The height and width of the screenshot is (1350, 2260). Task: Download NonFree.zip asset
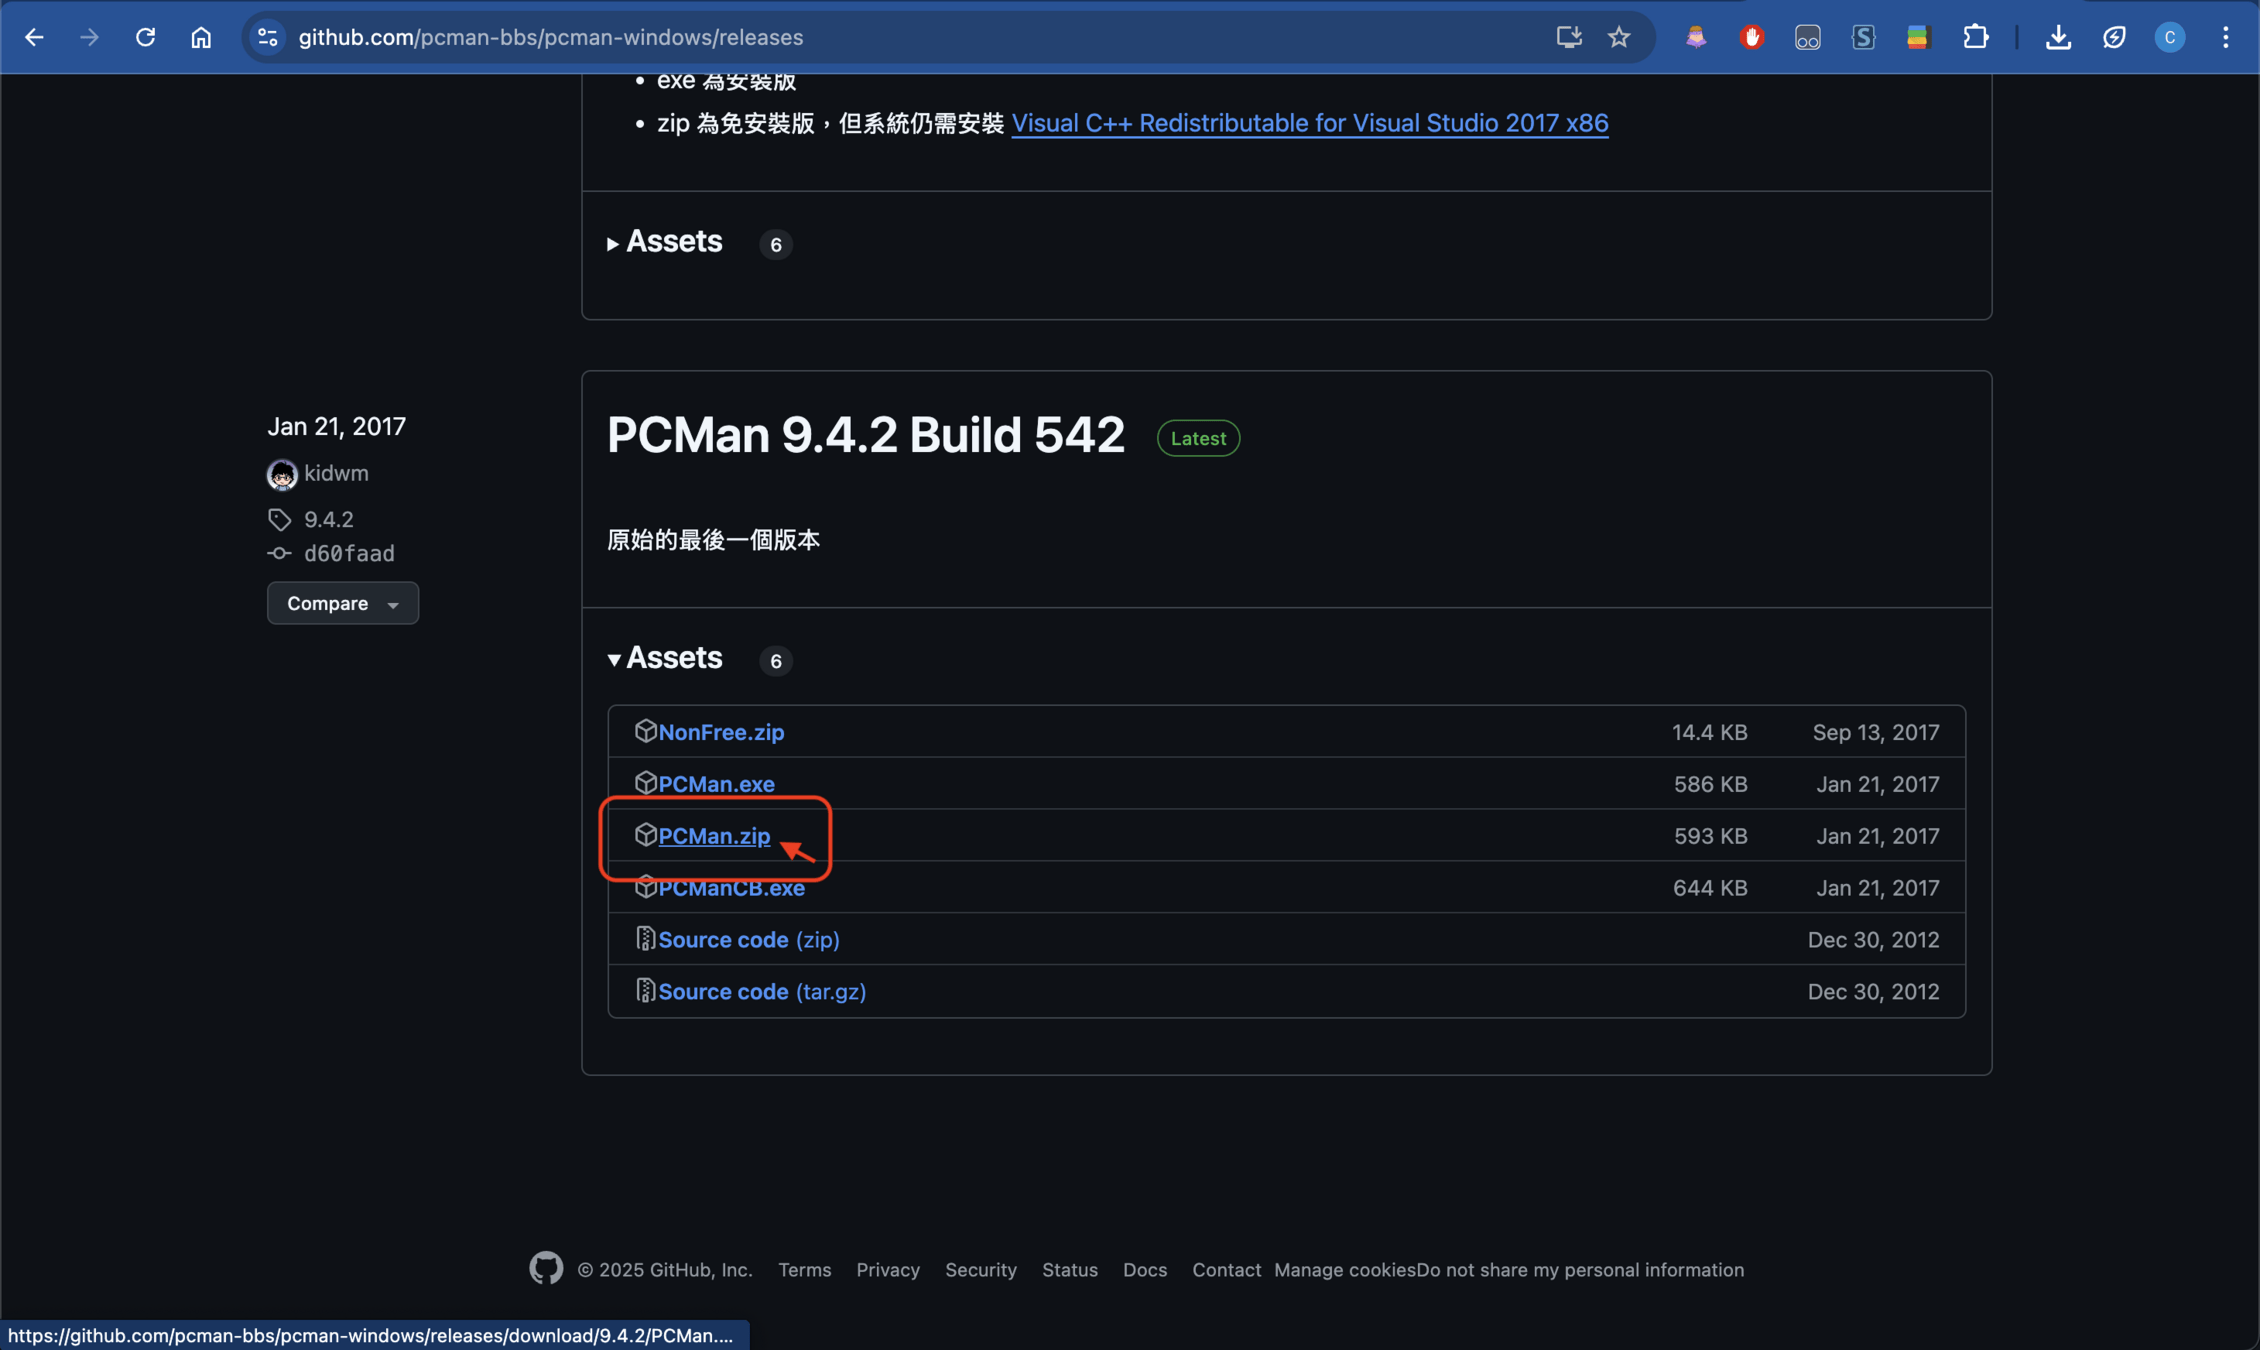pos(720,732)
